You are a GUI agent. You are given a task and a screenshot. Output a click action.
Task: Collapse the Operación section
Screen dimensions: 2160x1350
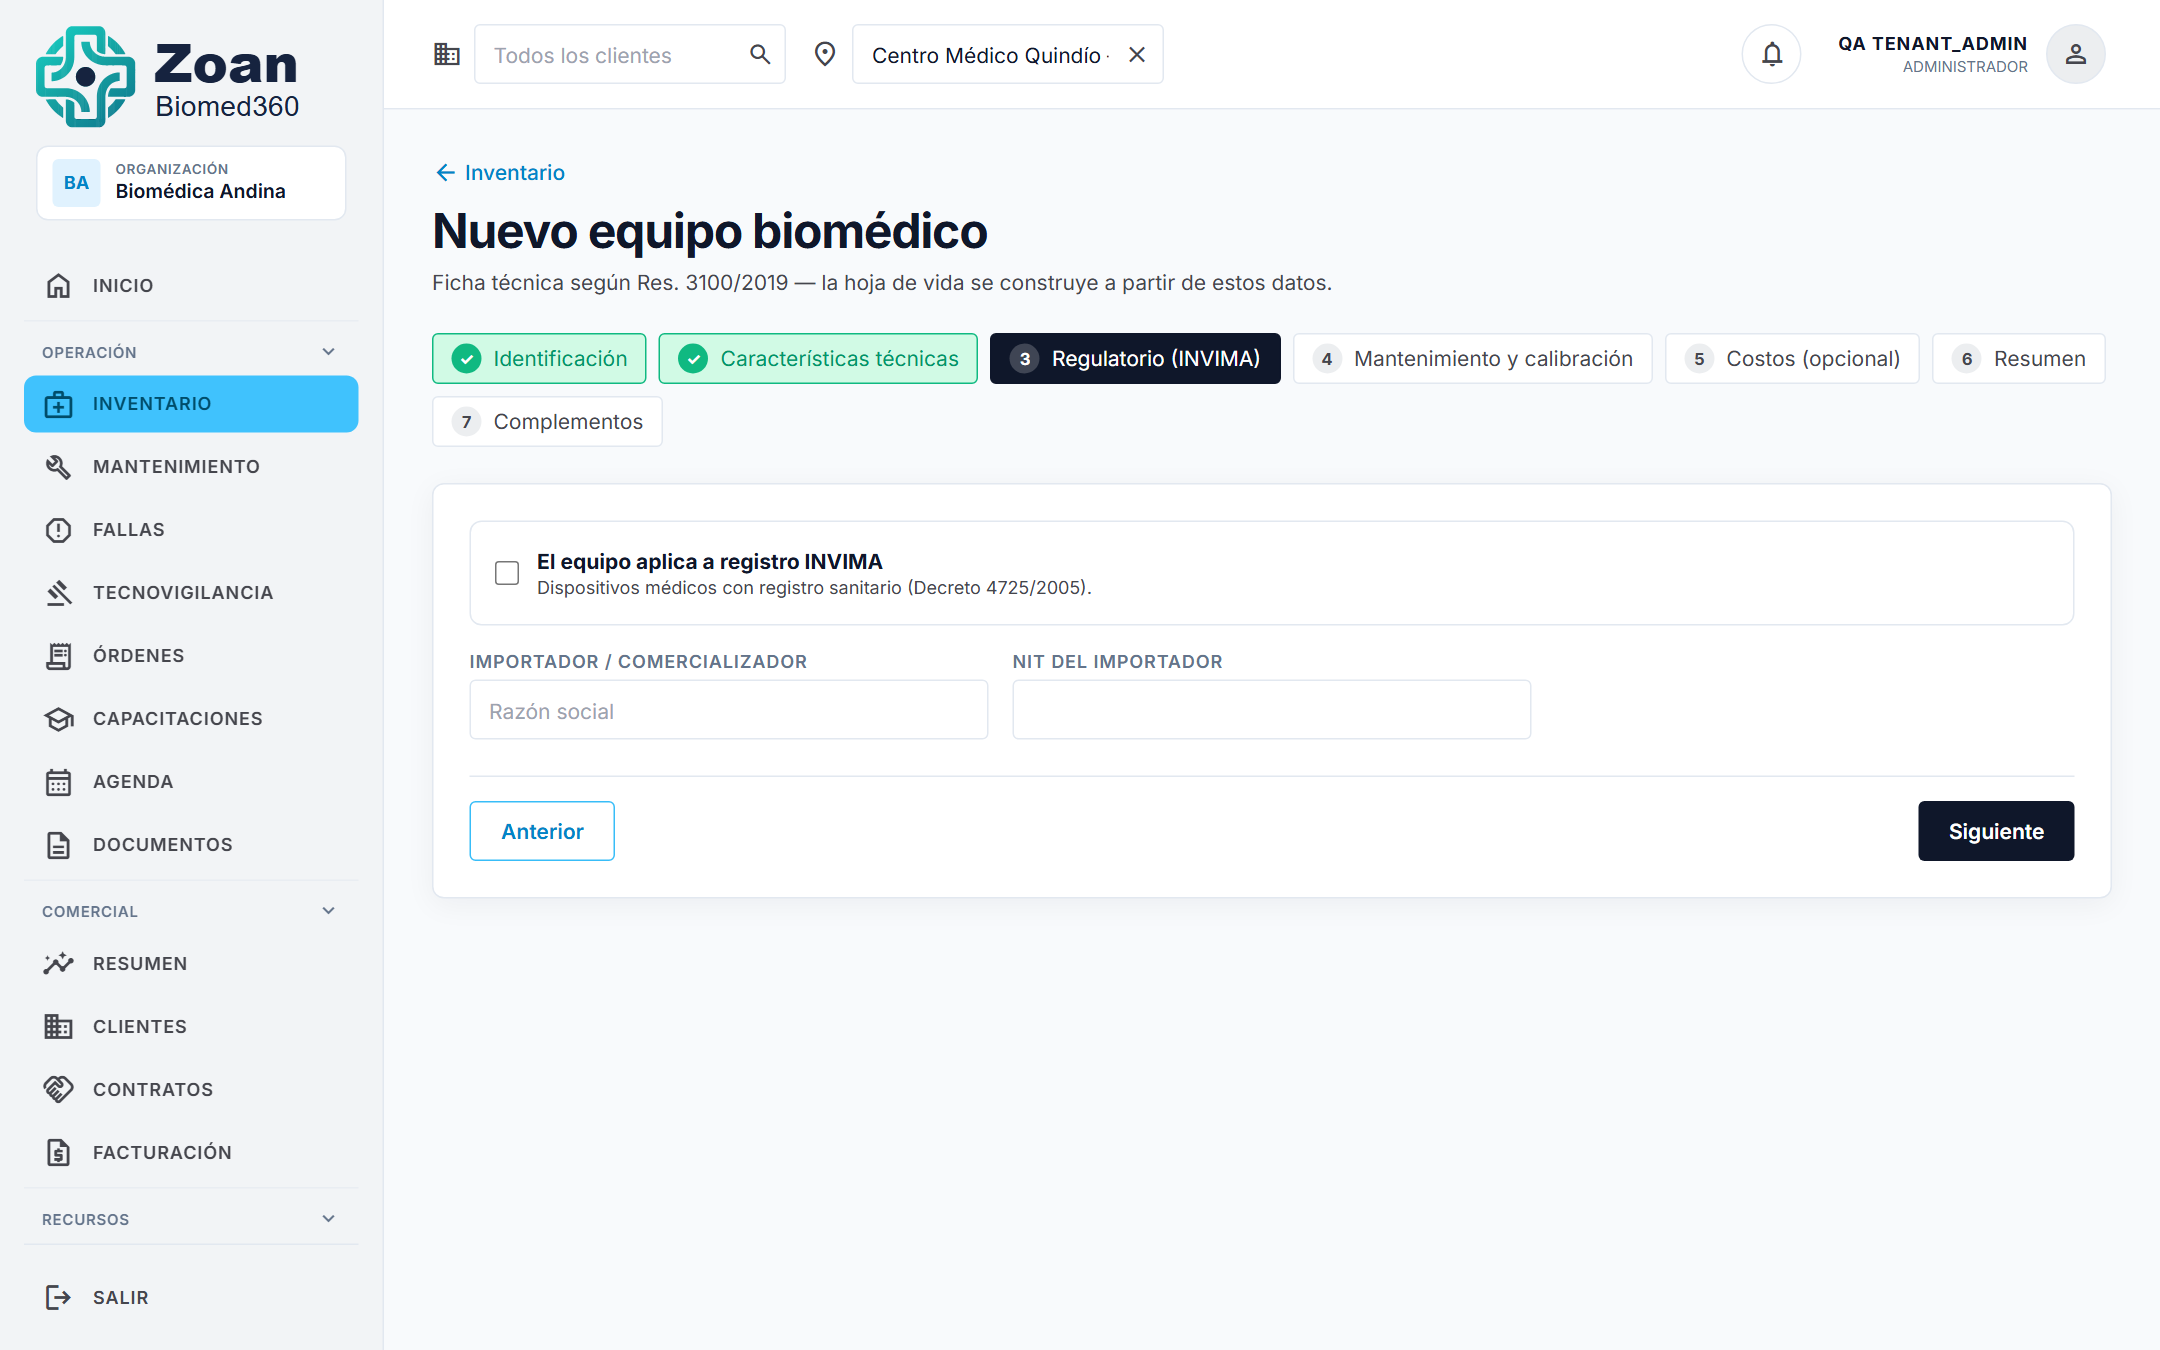(x=329, y=352)
